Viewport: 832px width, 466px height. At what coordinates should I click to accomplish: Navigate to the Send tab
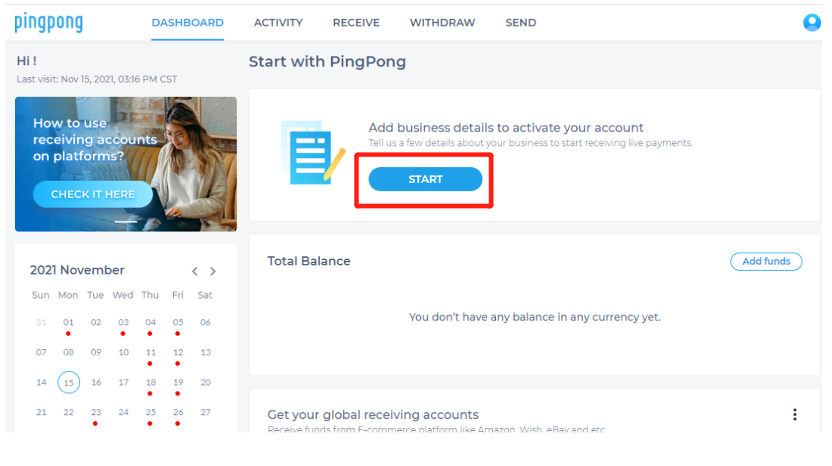point(520,22)
